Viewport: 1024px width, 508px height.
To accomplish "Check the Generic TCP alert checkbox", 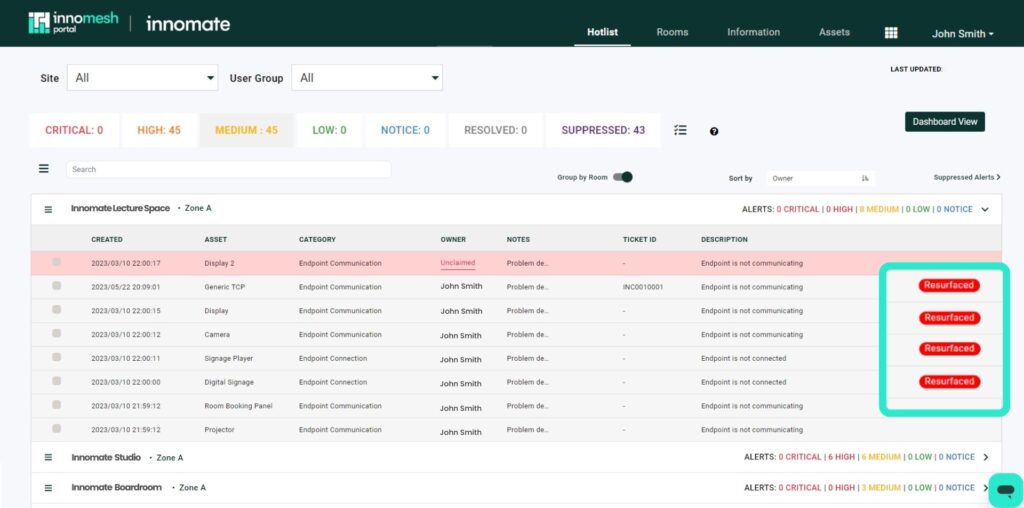I will pyautogui.click(x=57, y=285).
